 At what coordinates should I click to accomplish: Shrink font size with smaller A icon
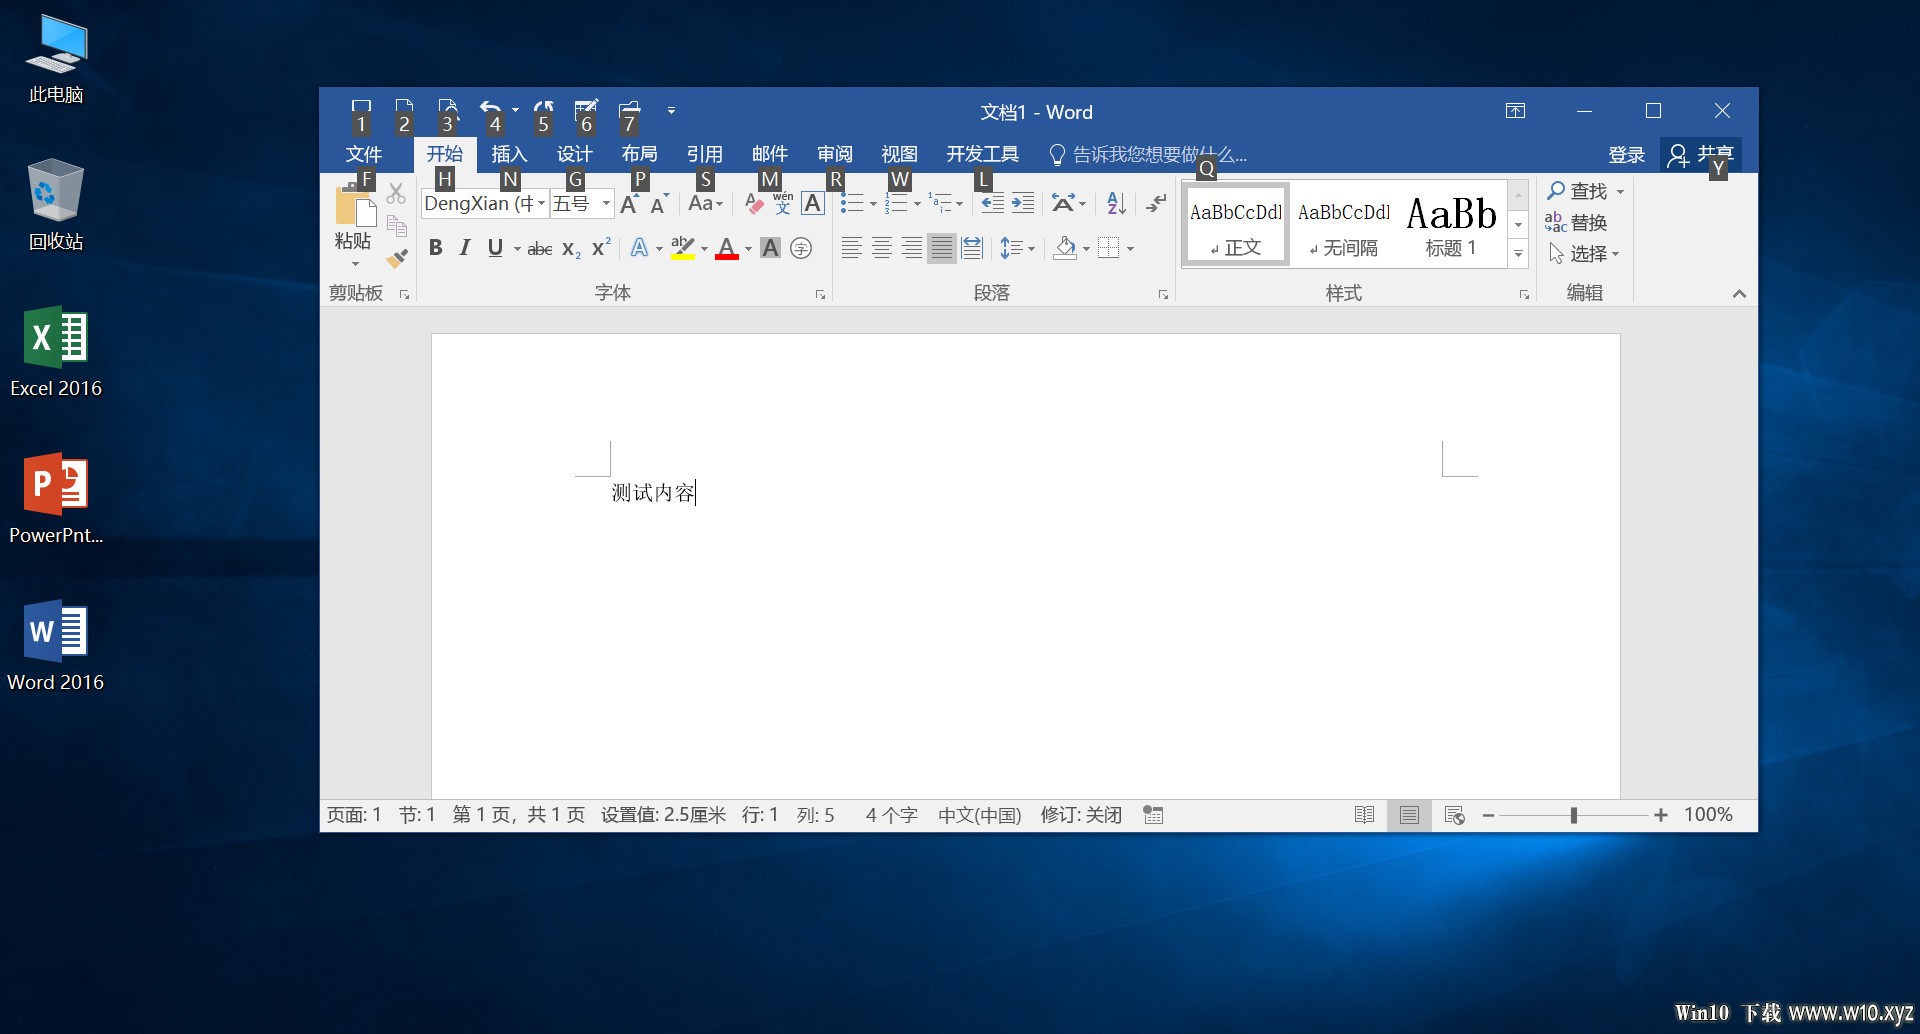pos(659,204)
